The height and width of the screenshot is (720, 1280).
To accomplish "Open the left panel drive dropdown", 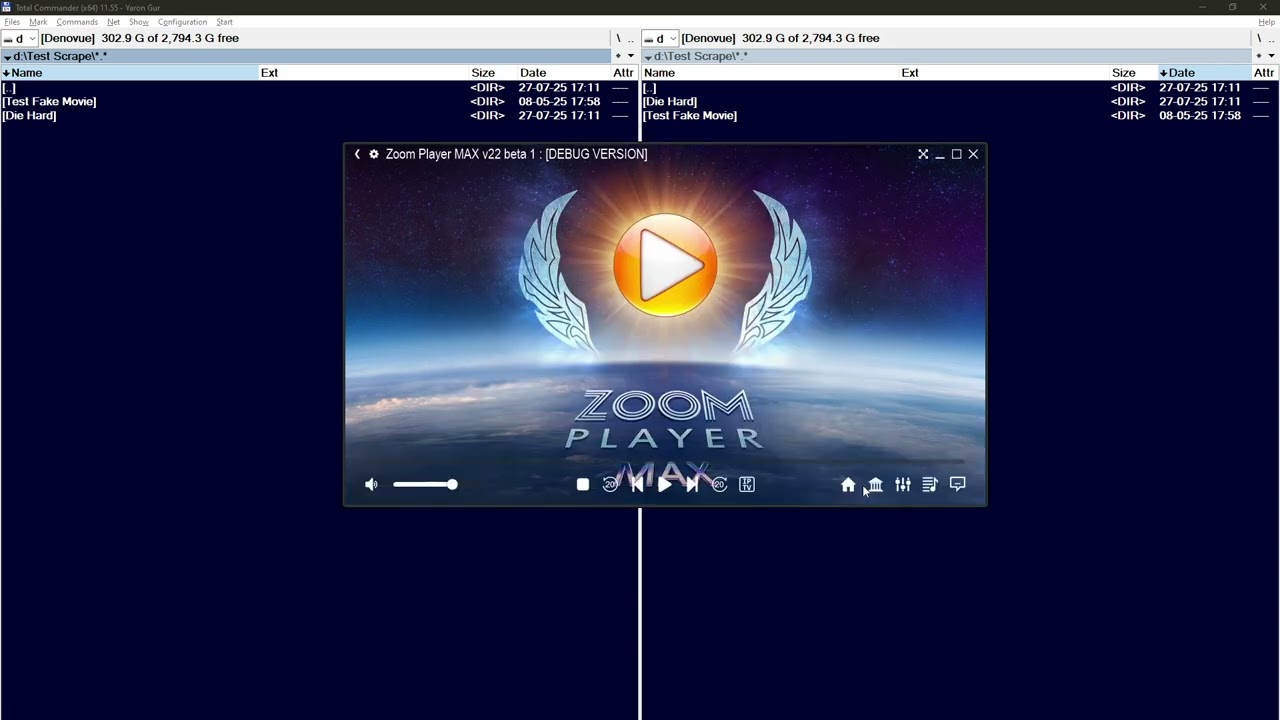I will point(19,39).
